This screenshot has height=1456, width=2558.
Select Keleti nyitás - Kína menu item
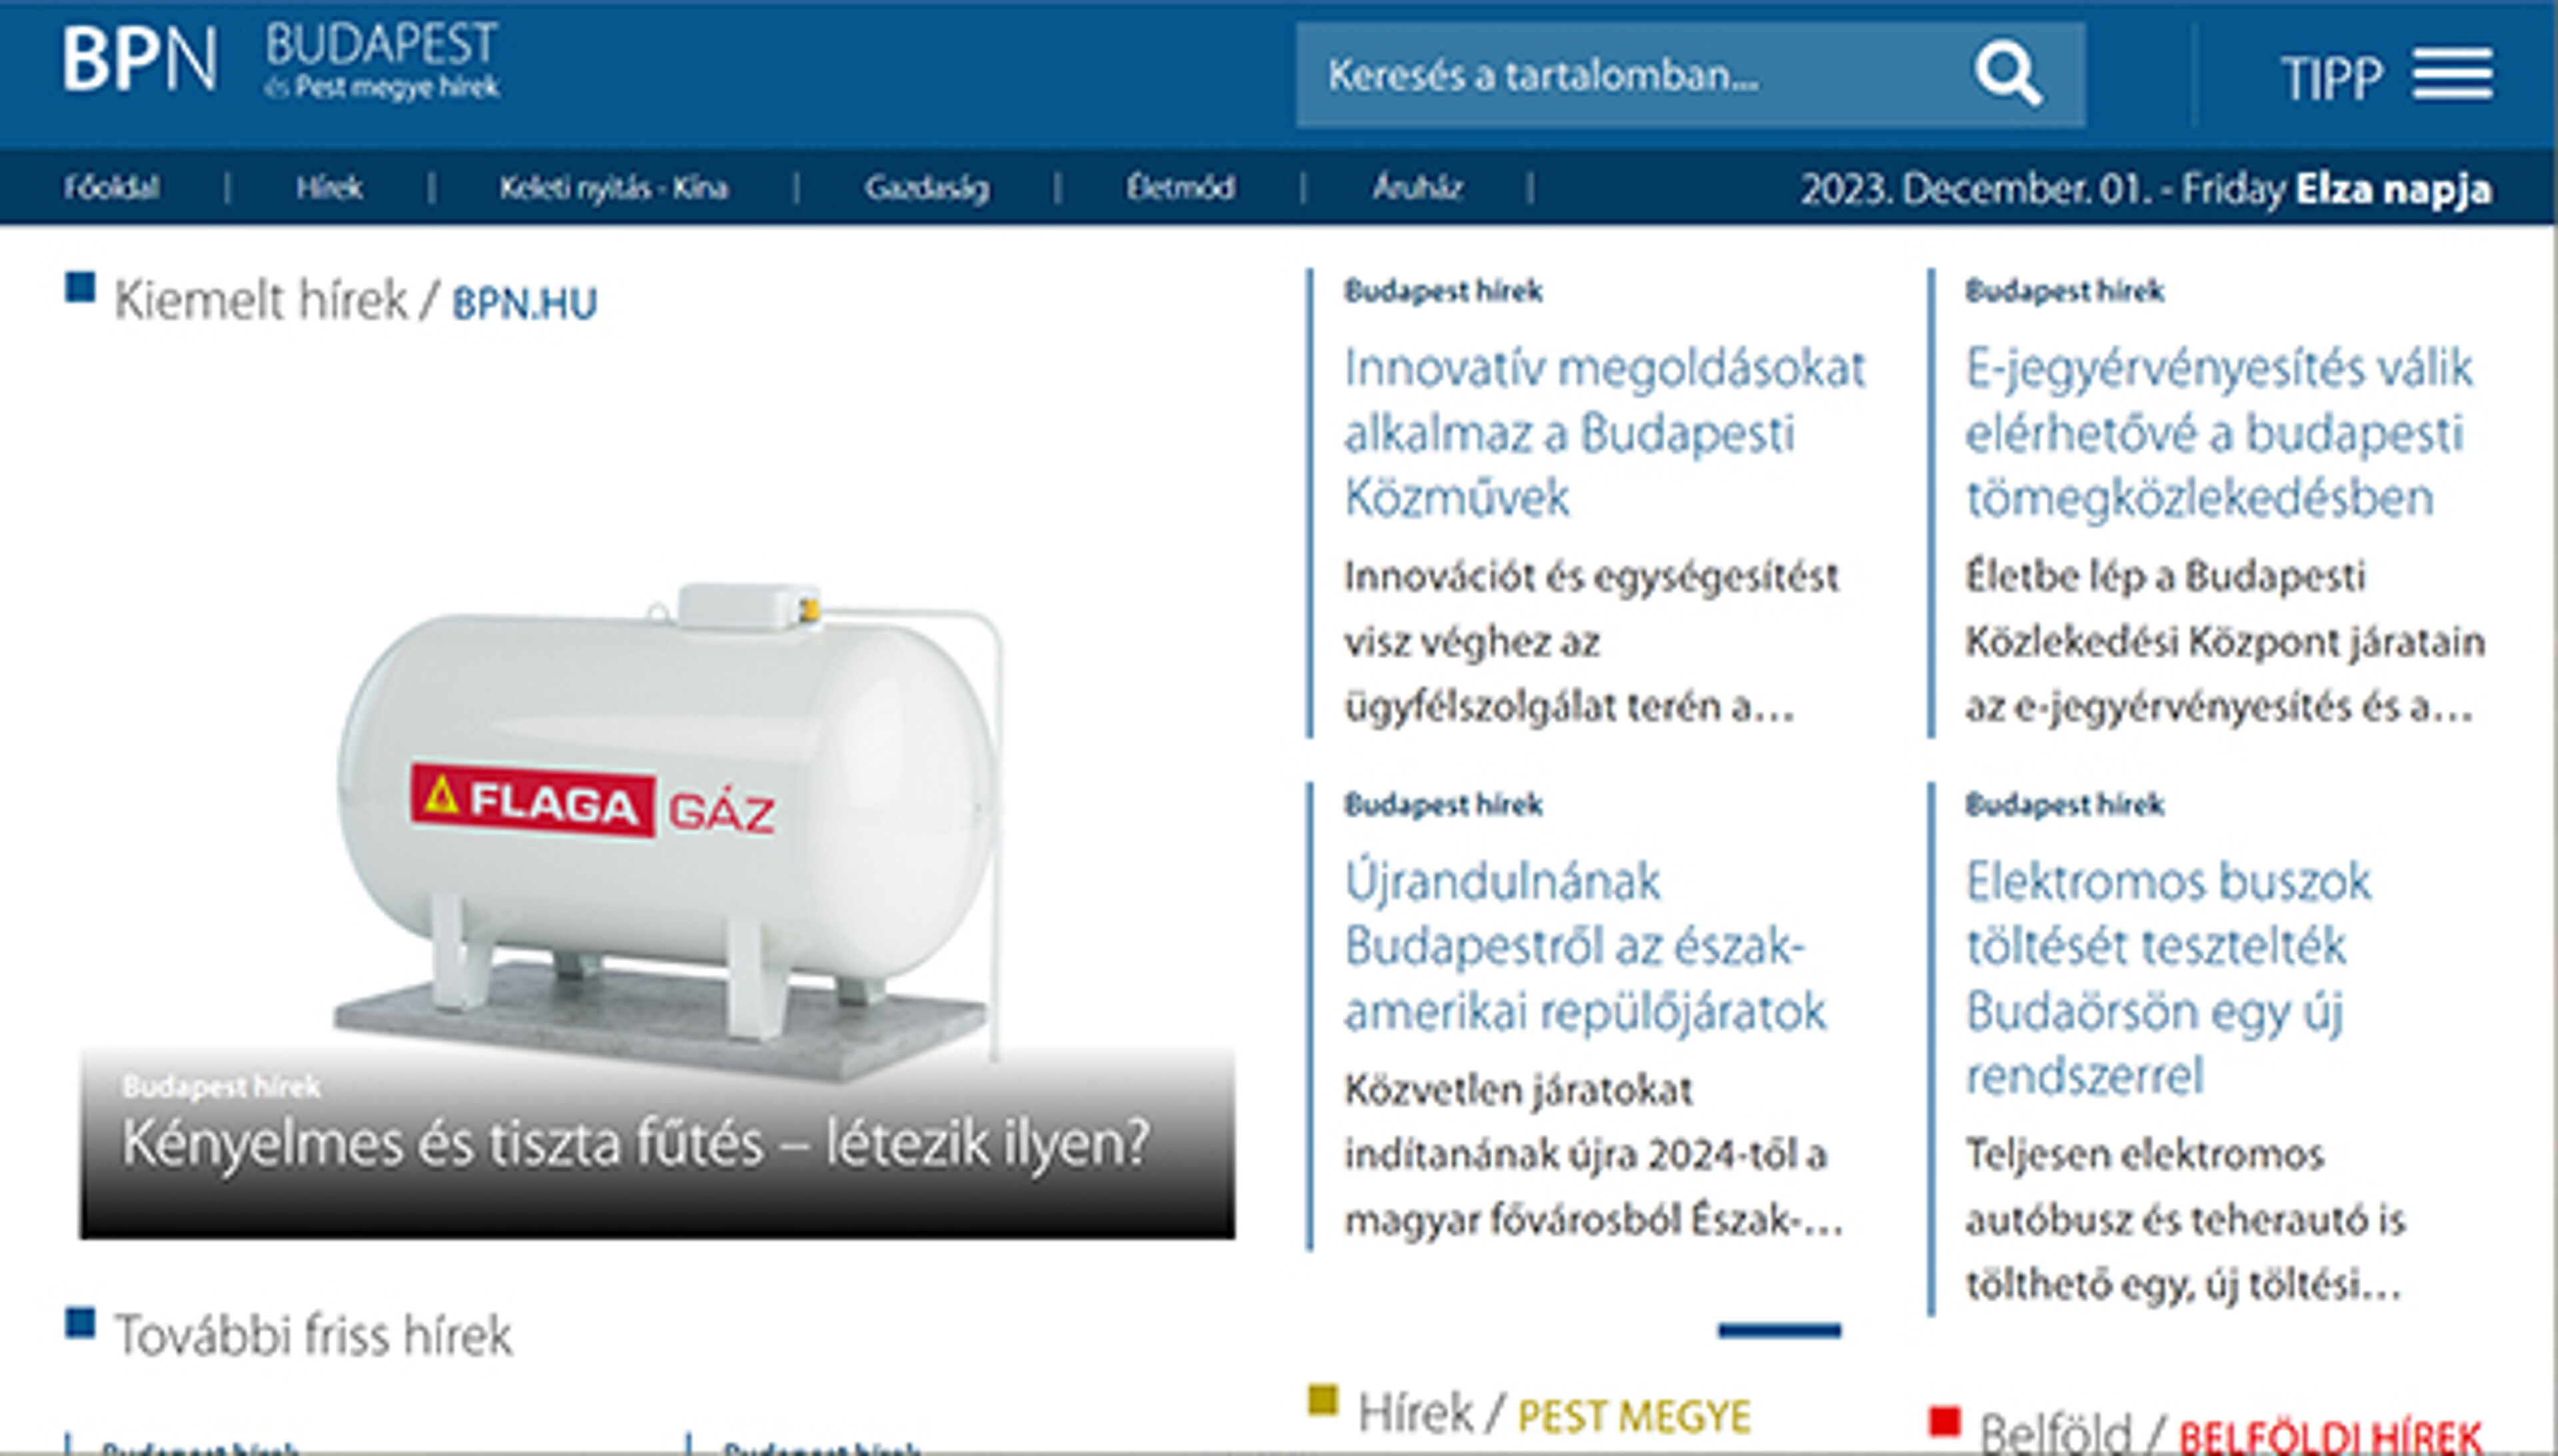click(613, 187)
